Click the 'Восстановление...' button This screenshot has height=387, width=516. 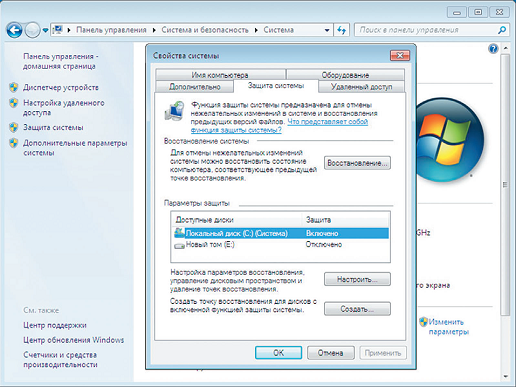357,163
